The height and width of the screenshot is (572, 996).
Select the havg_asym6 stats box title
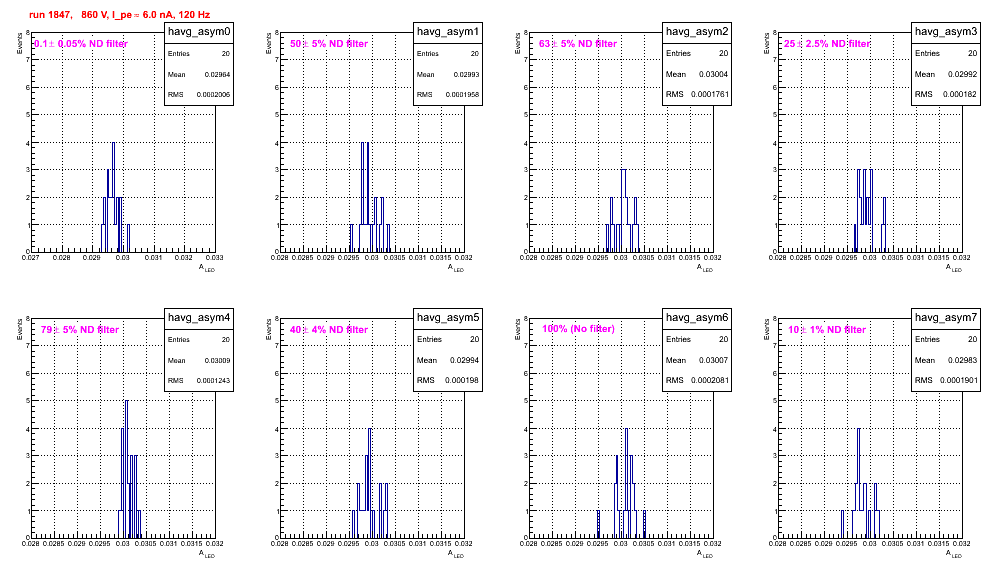pos(697,317)
